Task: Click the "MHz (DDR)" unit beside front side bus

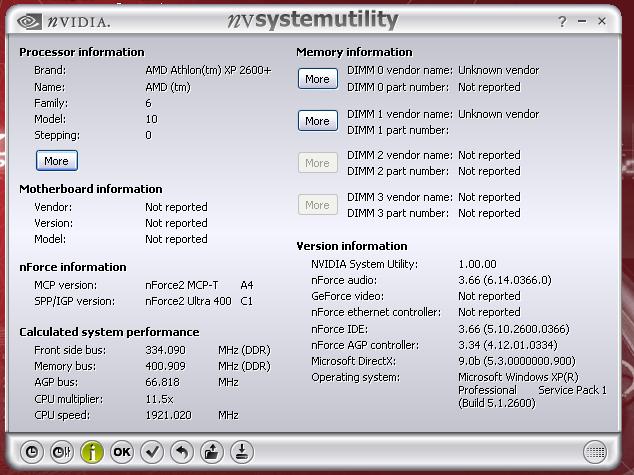Action: 244,350
